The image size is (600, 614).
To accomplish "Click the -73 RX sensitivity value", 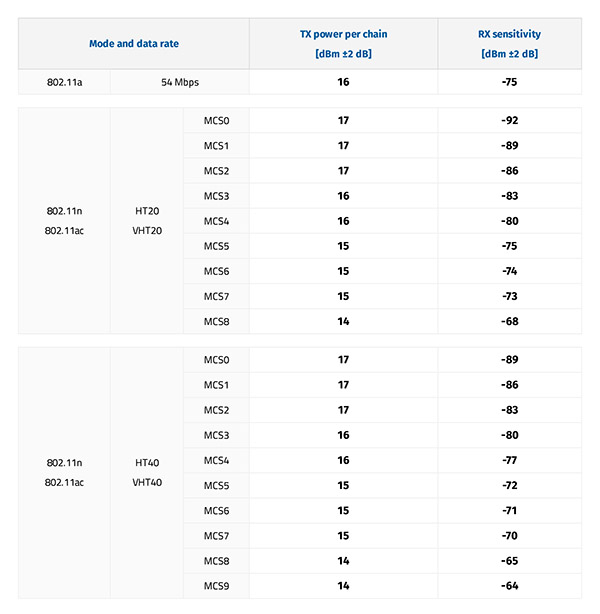I will tap(509, 296).
